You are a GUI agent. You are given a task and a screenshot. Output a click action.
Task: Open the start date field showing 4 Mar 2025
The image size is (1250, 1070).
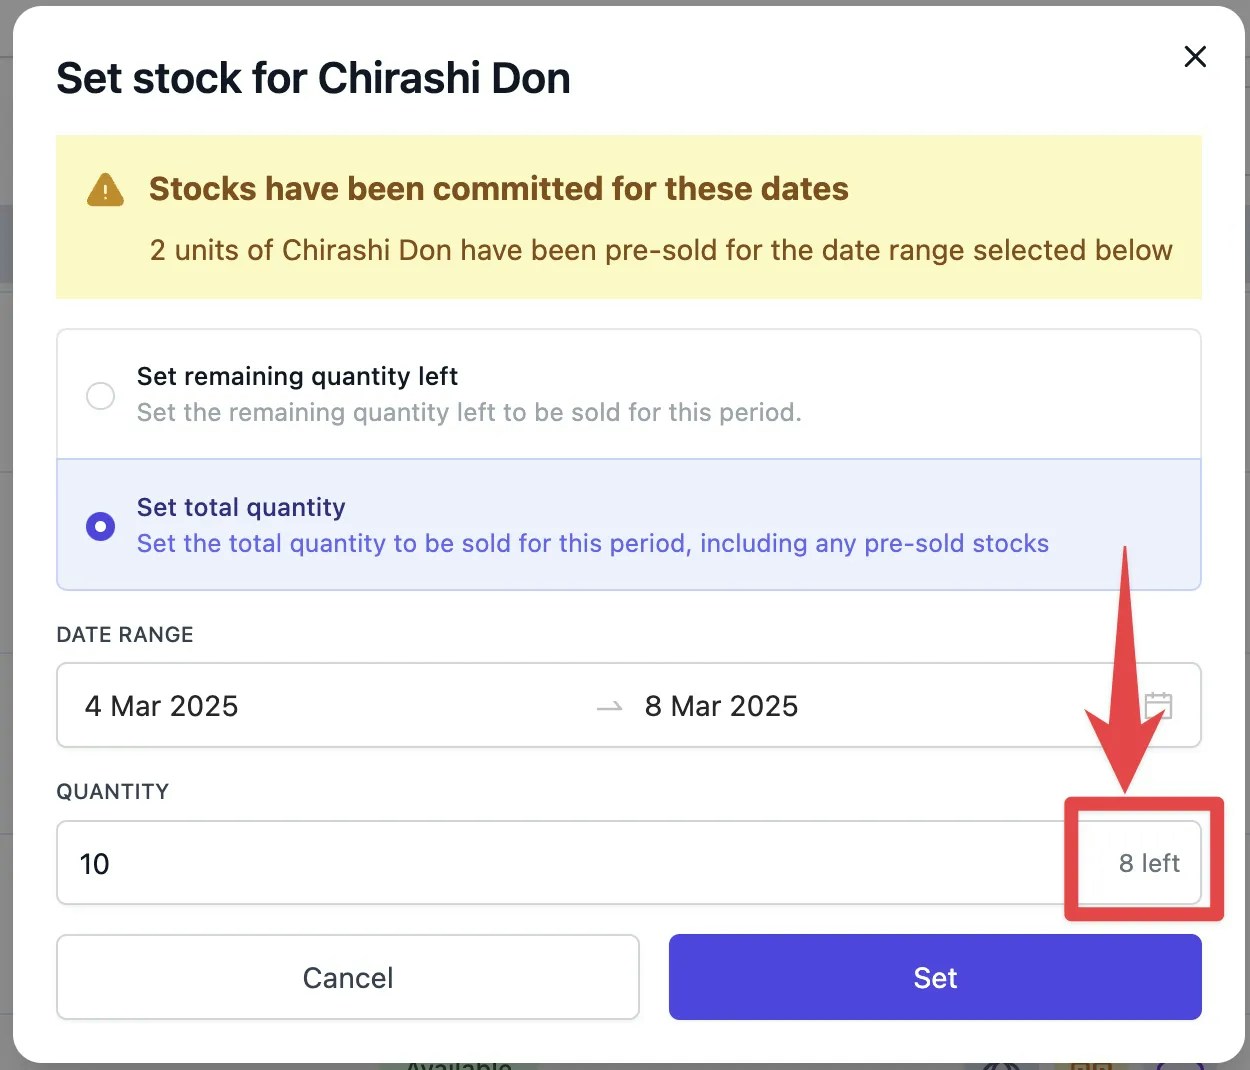click(161, 705)
